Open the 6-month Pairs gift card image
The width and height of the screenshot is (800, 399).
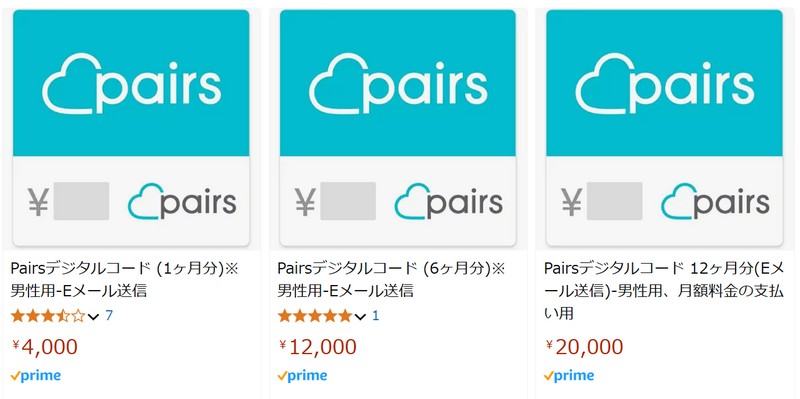point(398,128)
